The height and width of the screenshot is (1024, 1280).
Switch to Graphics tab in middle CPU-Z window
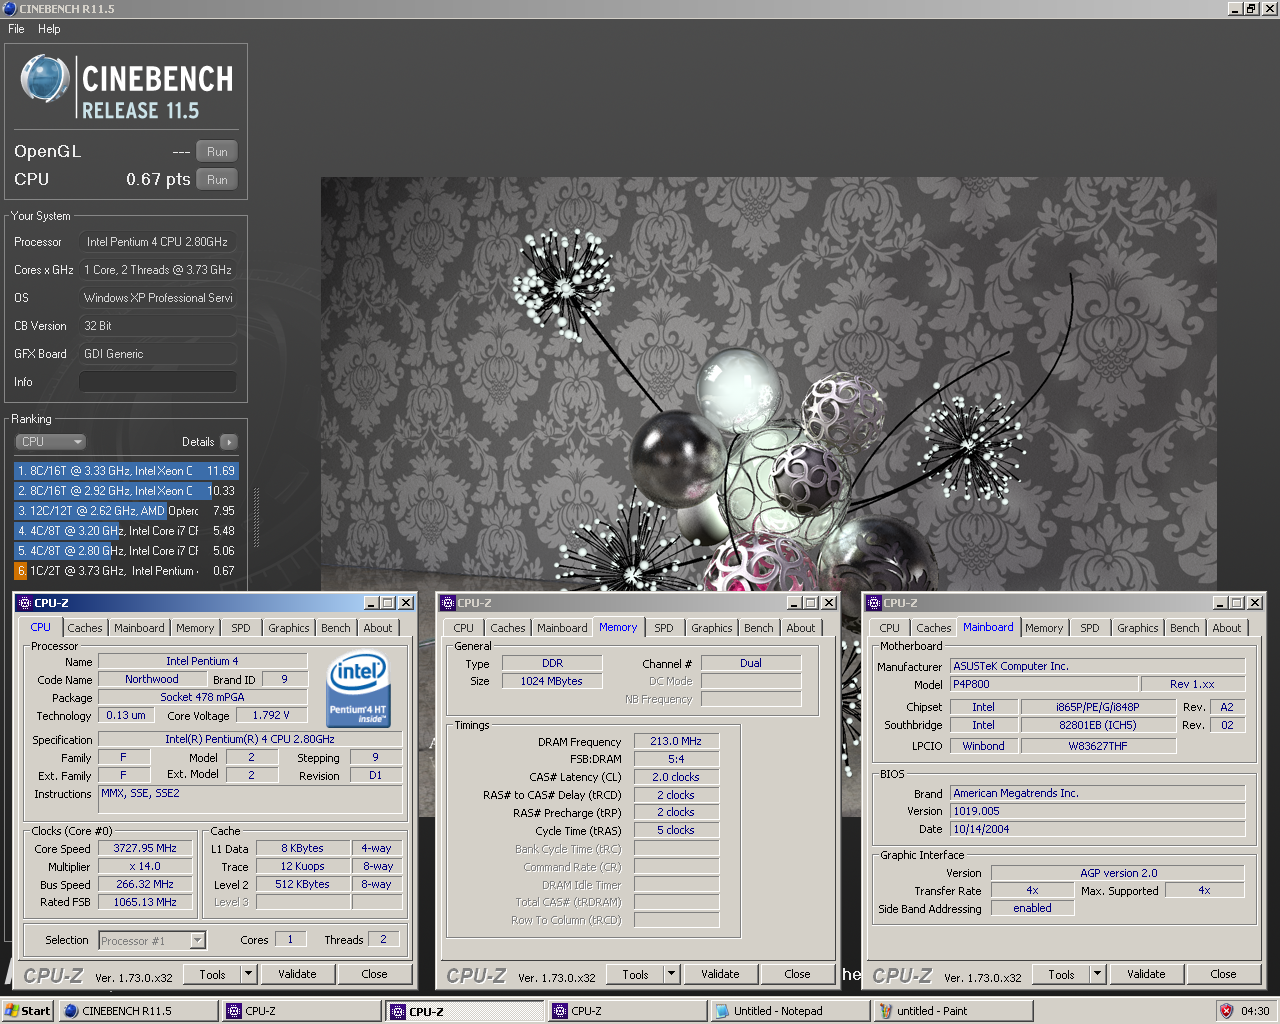click(712, 628)
